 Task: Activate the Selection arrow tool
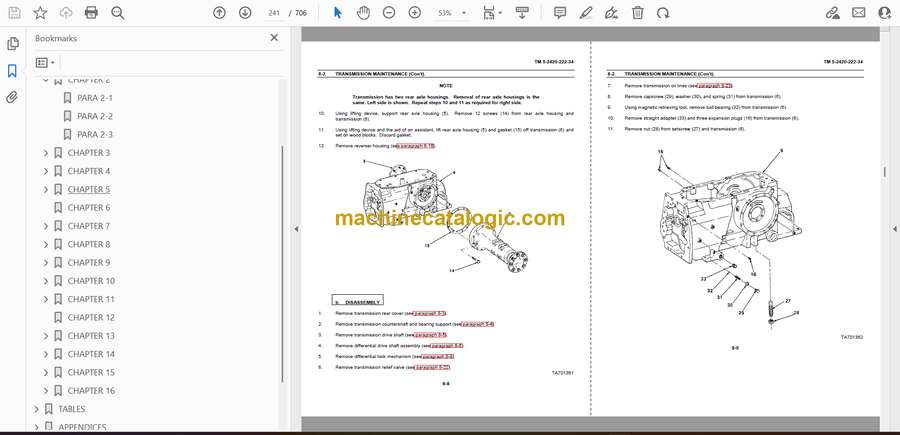[x=338, y=13]
